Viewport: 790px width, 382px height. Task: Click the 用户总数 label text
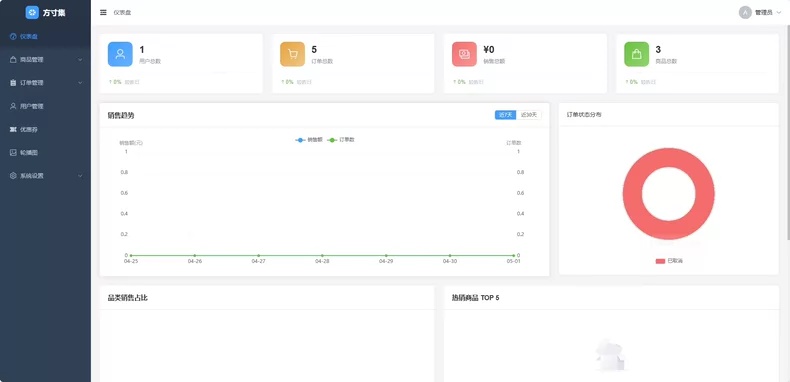click(150, 61)
